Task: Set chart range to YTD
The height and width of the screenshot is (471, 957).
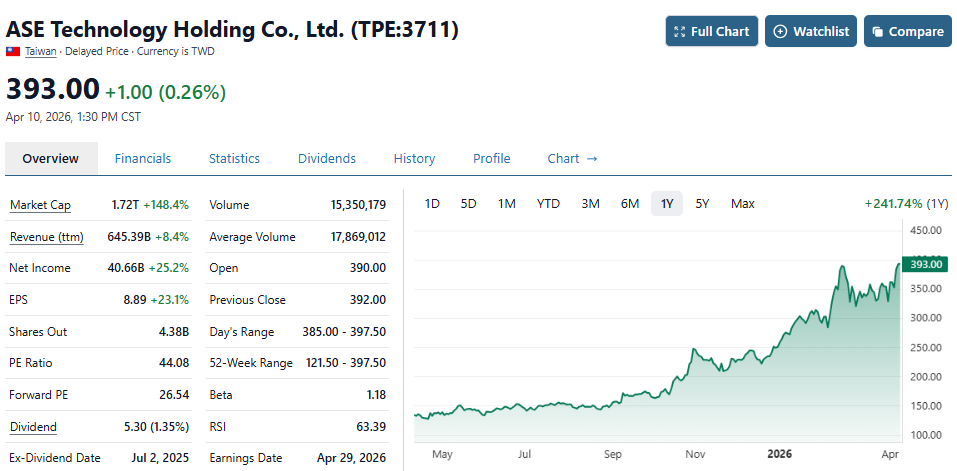Action: point(548,204)
